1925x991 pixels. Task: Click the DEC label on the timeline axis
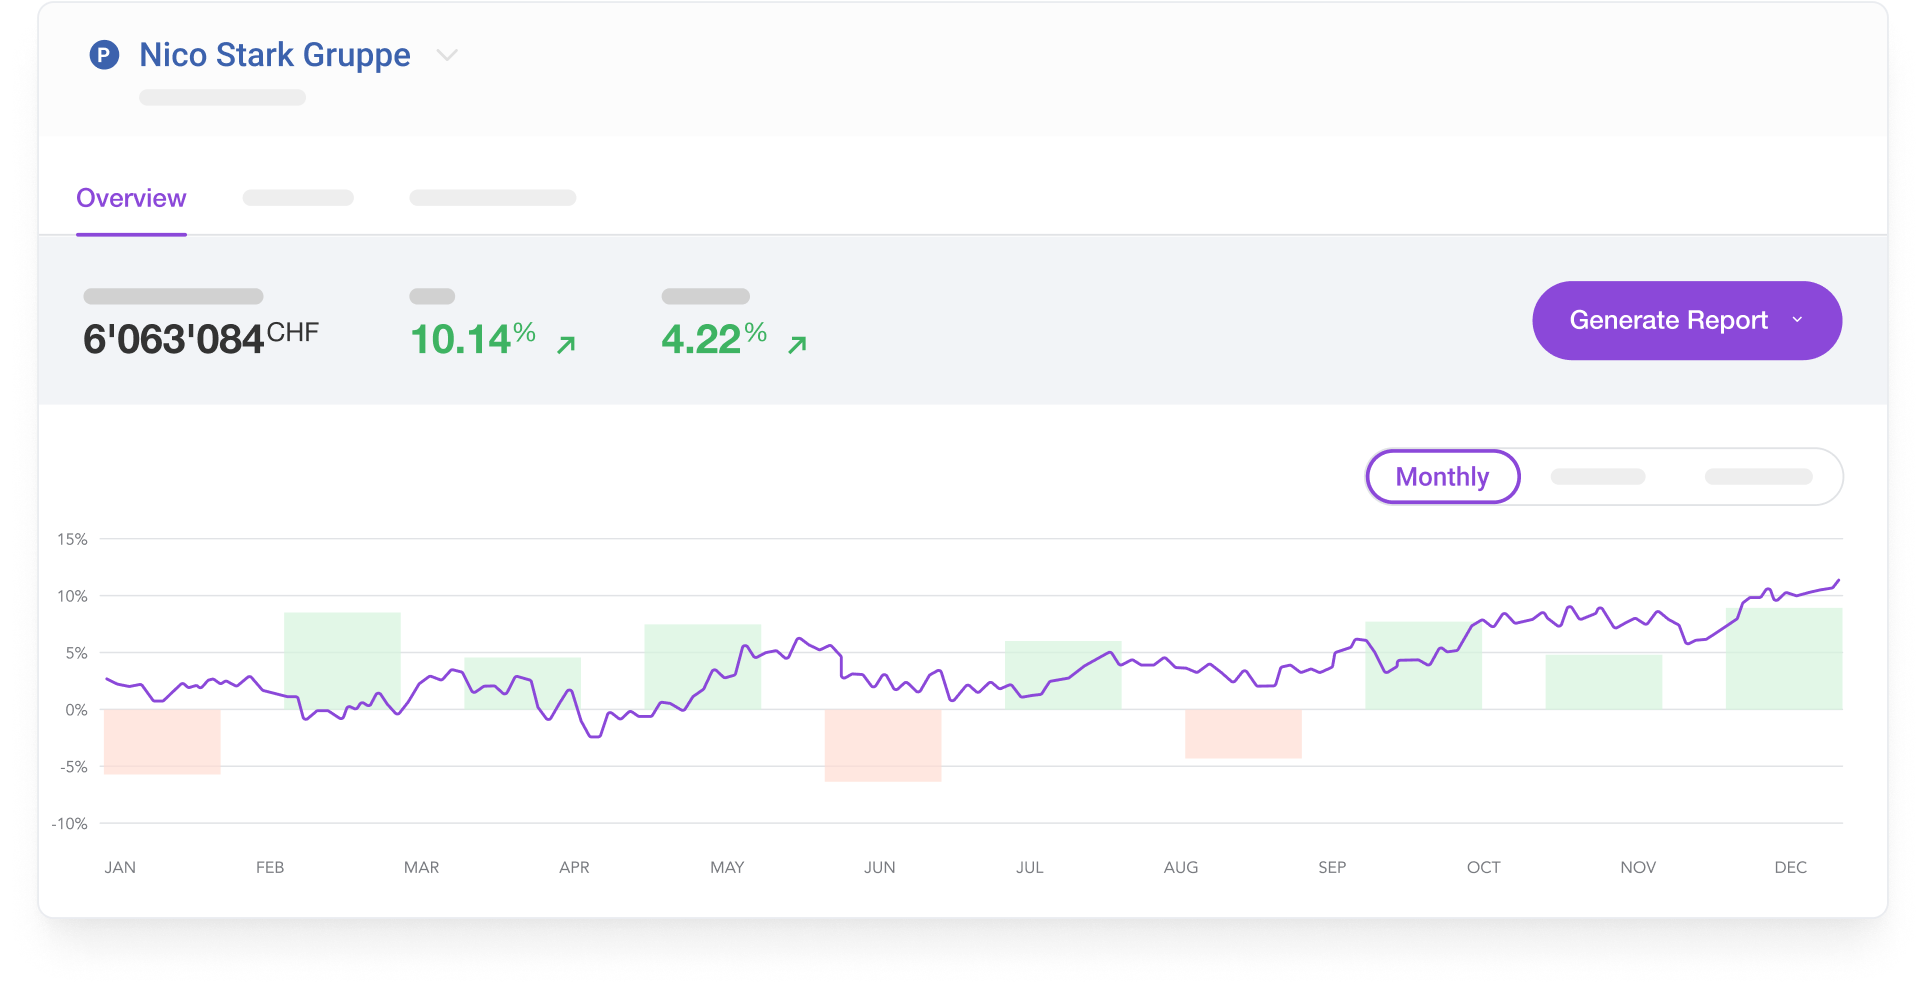coord(1790,867)
